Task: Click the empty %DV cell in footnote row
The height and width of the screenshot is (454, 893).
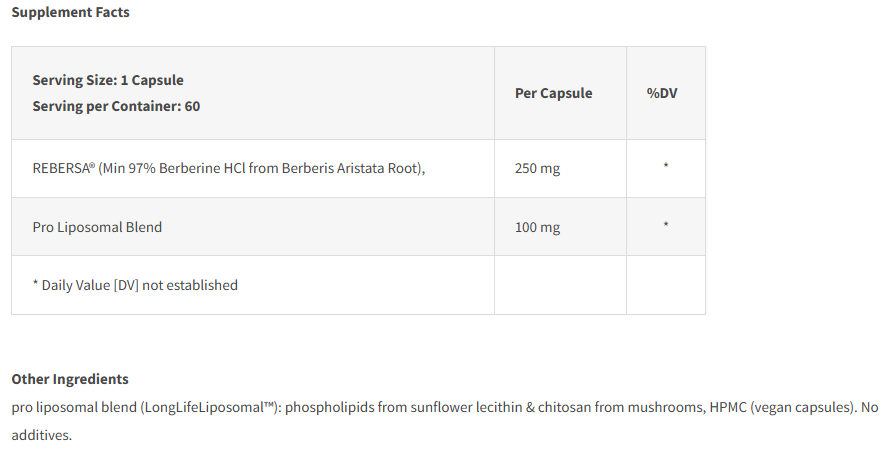Action: pyautogui.click(x=666, y=285)
